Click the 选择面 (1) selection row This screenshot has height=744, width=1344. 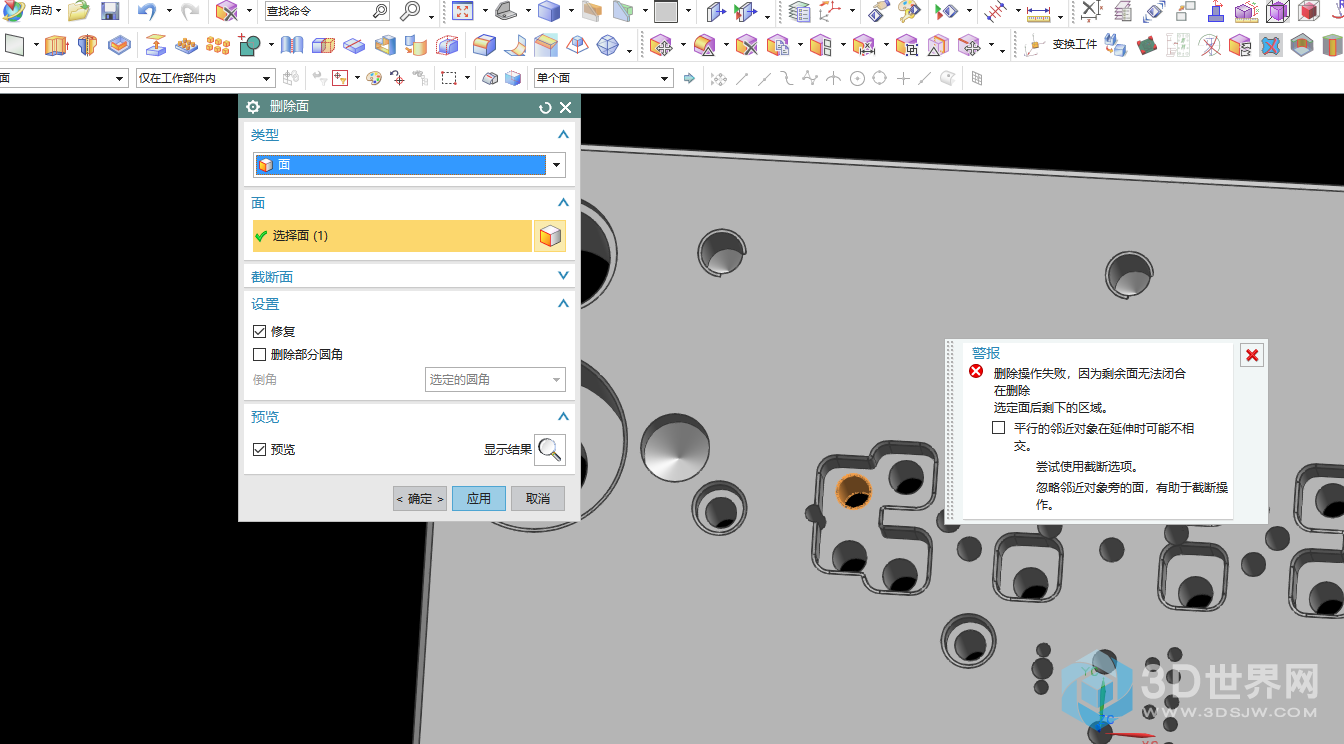pos(392,236)
